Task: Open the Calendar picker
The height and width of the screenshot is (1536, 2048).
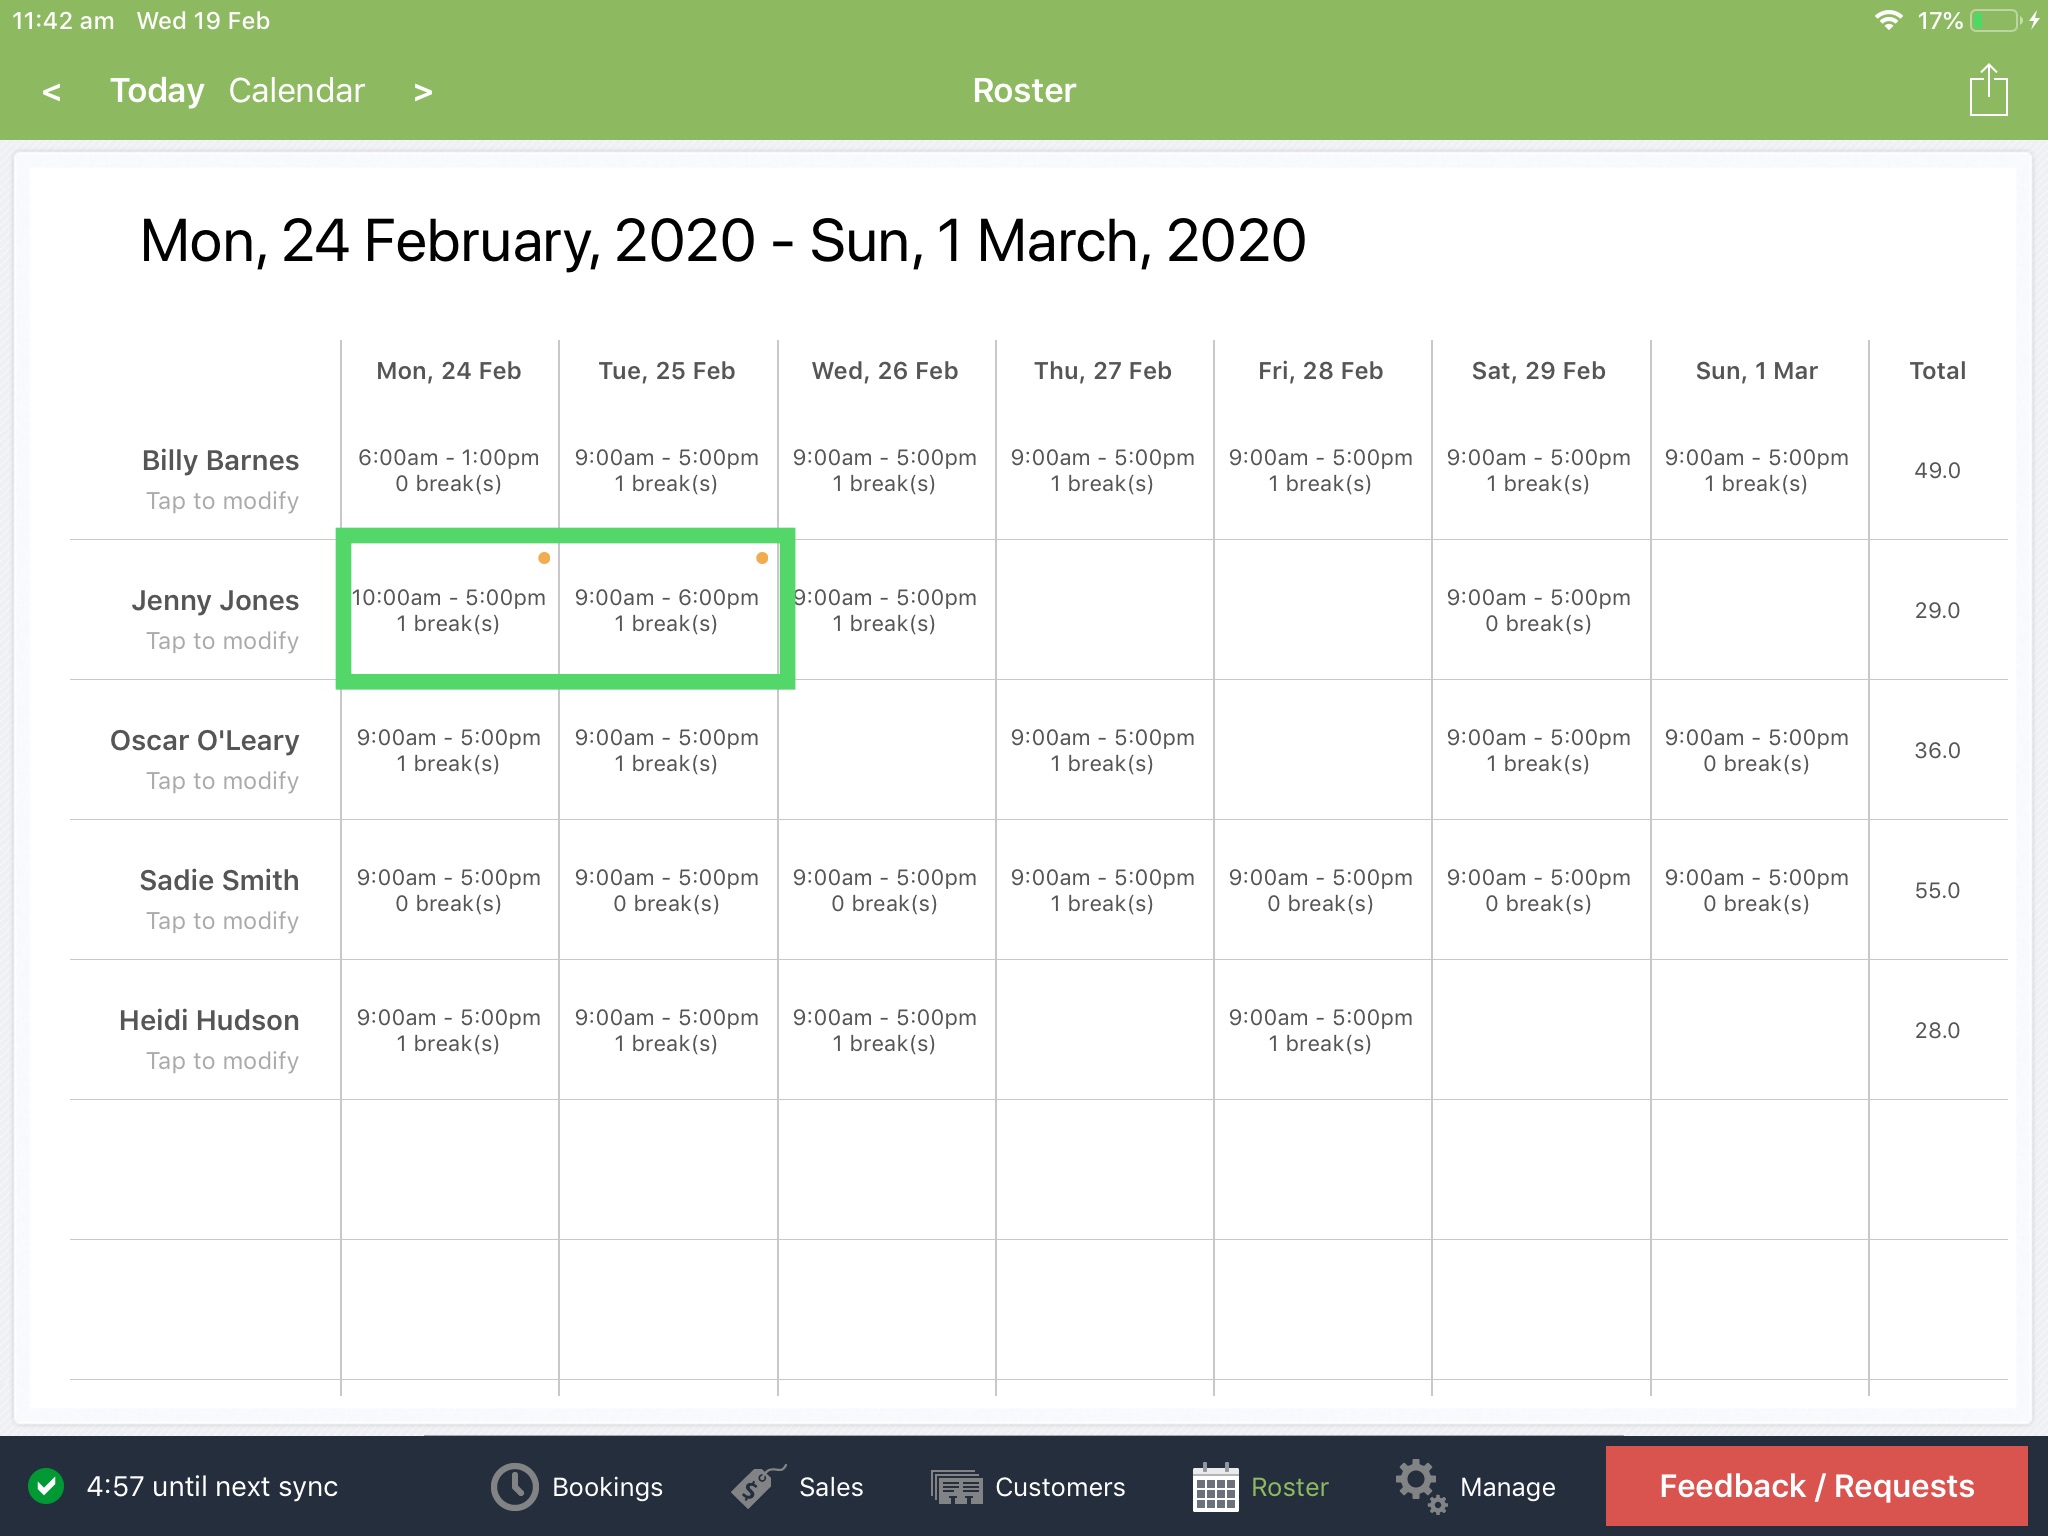Action: click(297, 90)
